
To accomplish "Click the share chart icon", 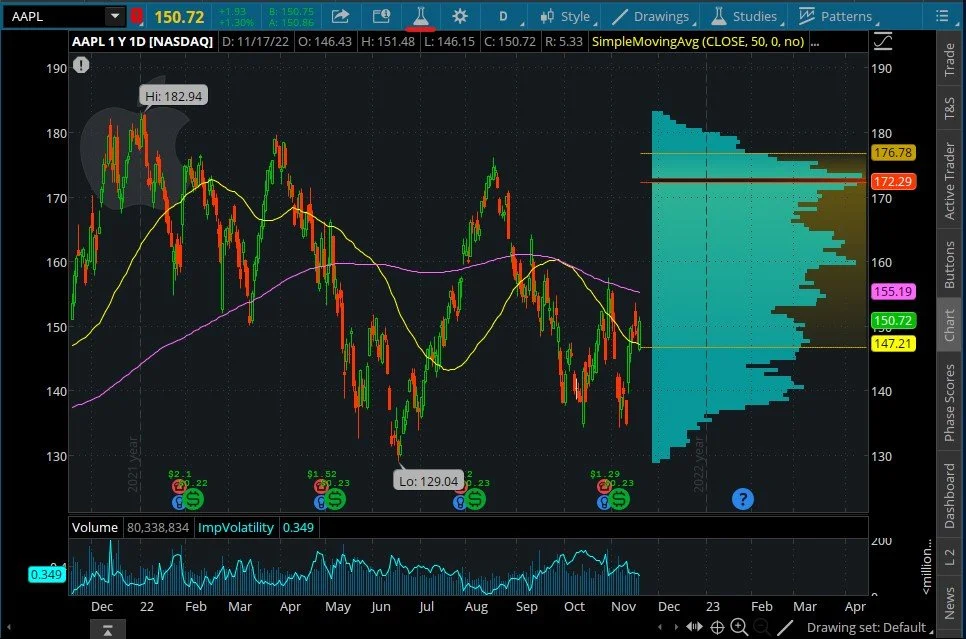I will point(340,16).
